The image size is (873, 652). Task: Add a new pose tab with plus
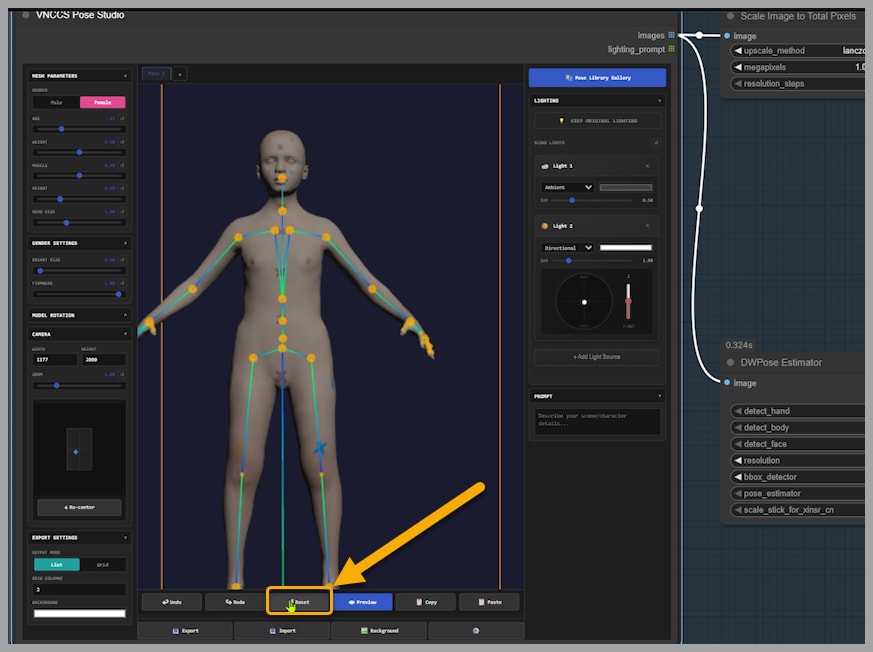point(180,74)
